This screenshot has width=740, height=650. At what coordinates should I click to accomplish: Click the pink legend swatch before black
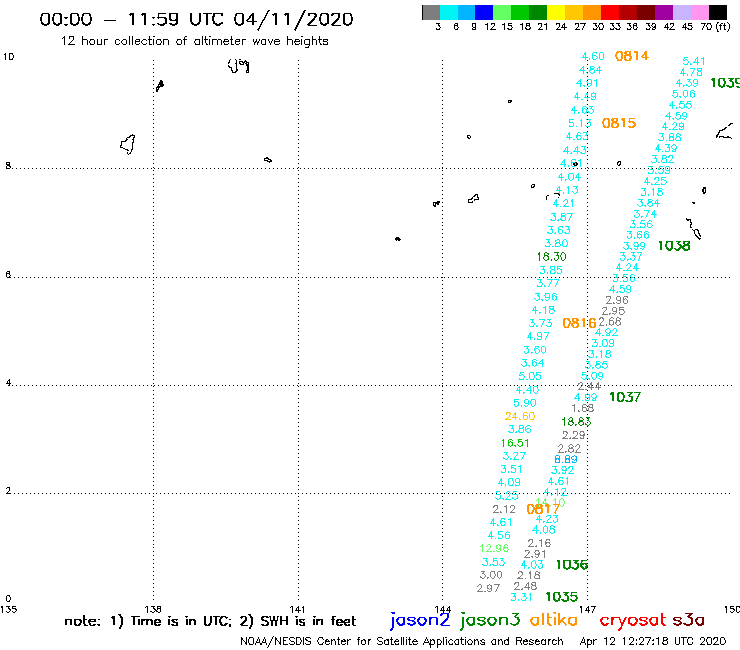(699, 12)
